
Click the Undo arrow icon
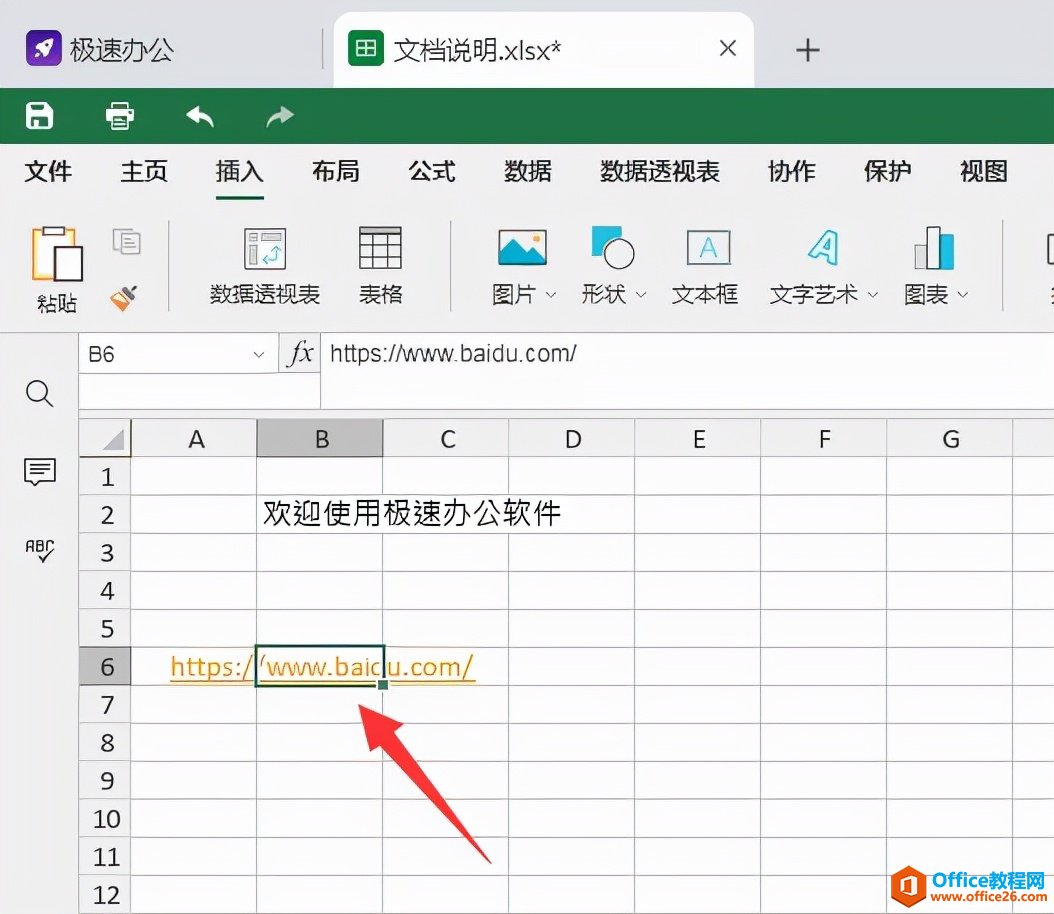[x=199, y=116]
